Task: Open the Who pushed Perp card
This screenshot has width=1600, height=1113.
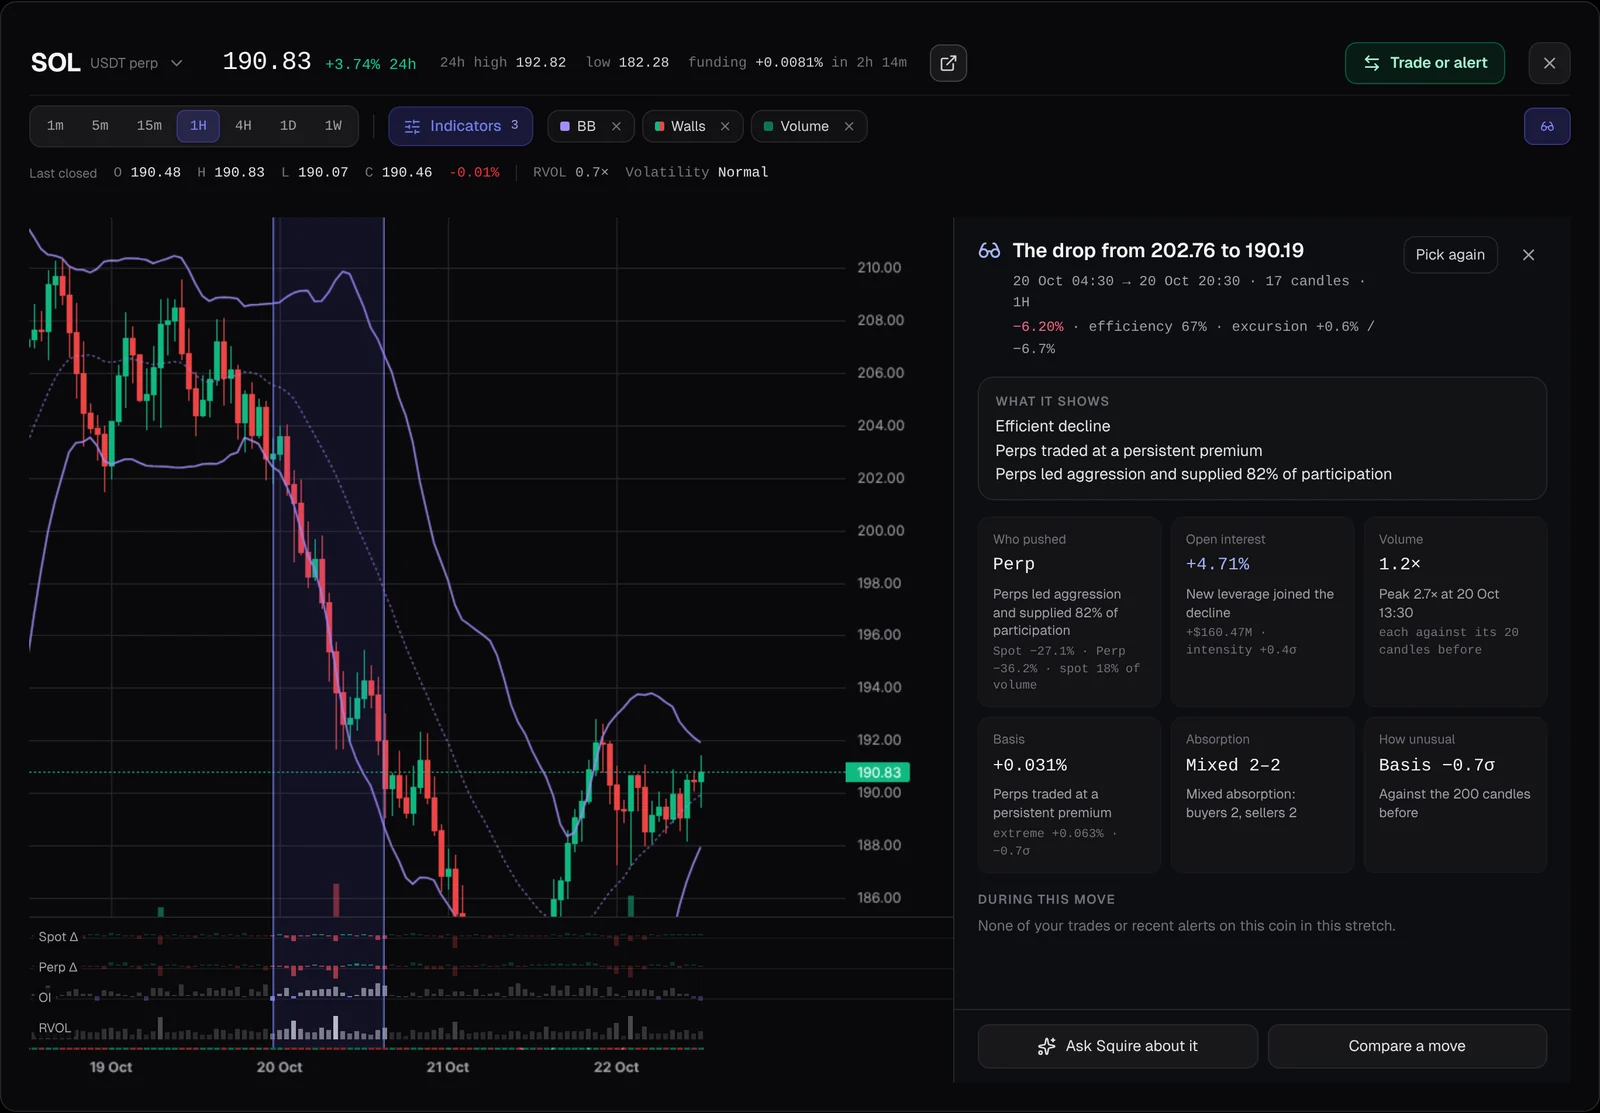Action: click(x=1069, y=612)
